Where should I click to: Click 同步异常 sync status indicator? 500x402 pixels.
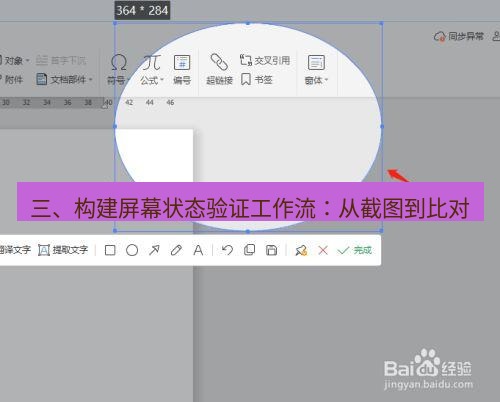coord(459,36)
